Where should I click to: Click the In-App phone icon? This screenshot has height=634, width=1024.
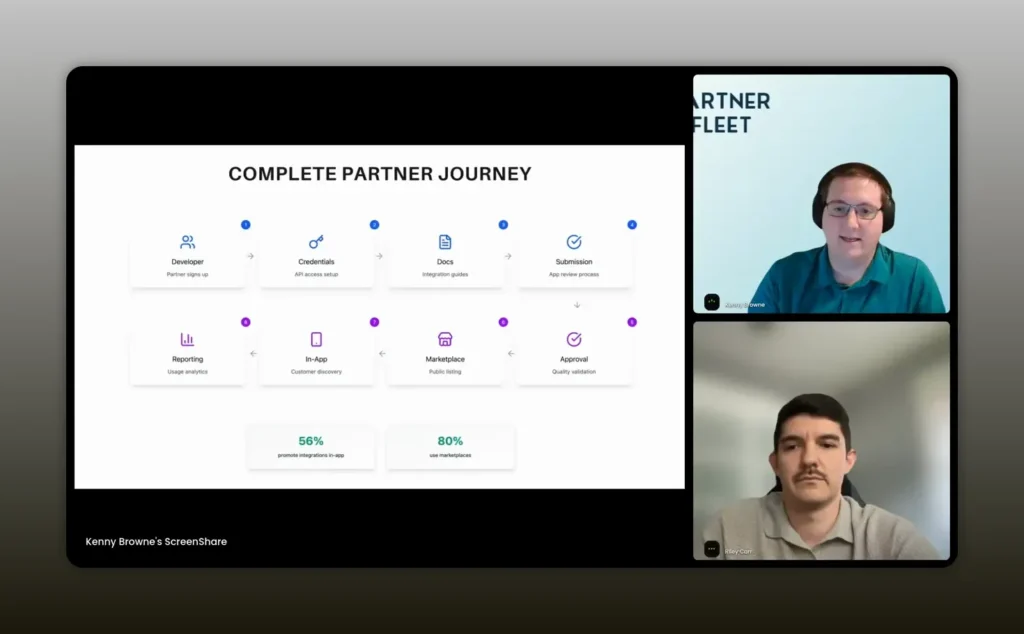(x=316, y=339)
